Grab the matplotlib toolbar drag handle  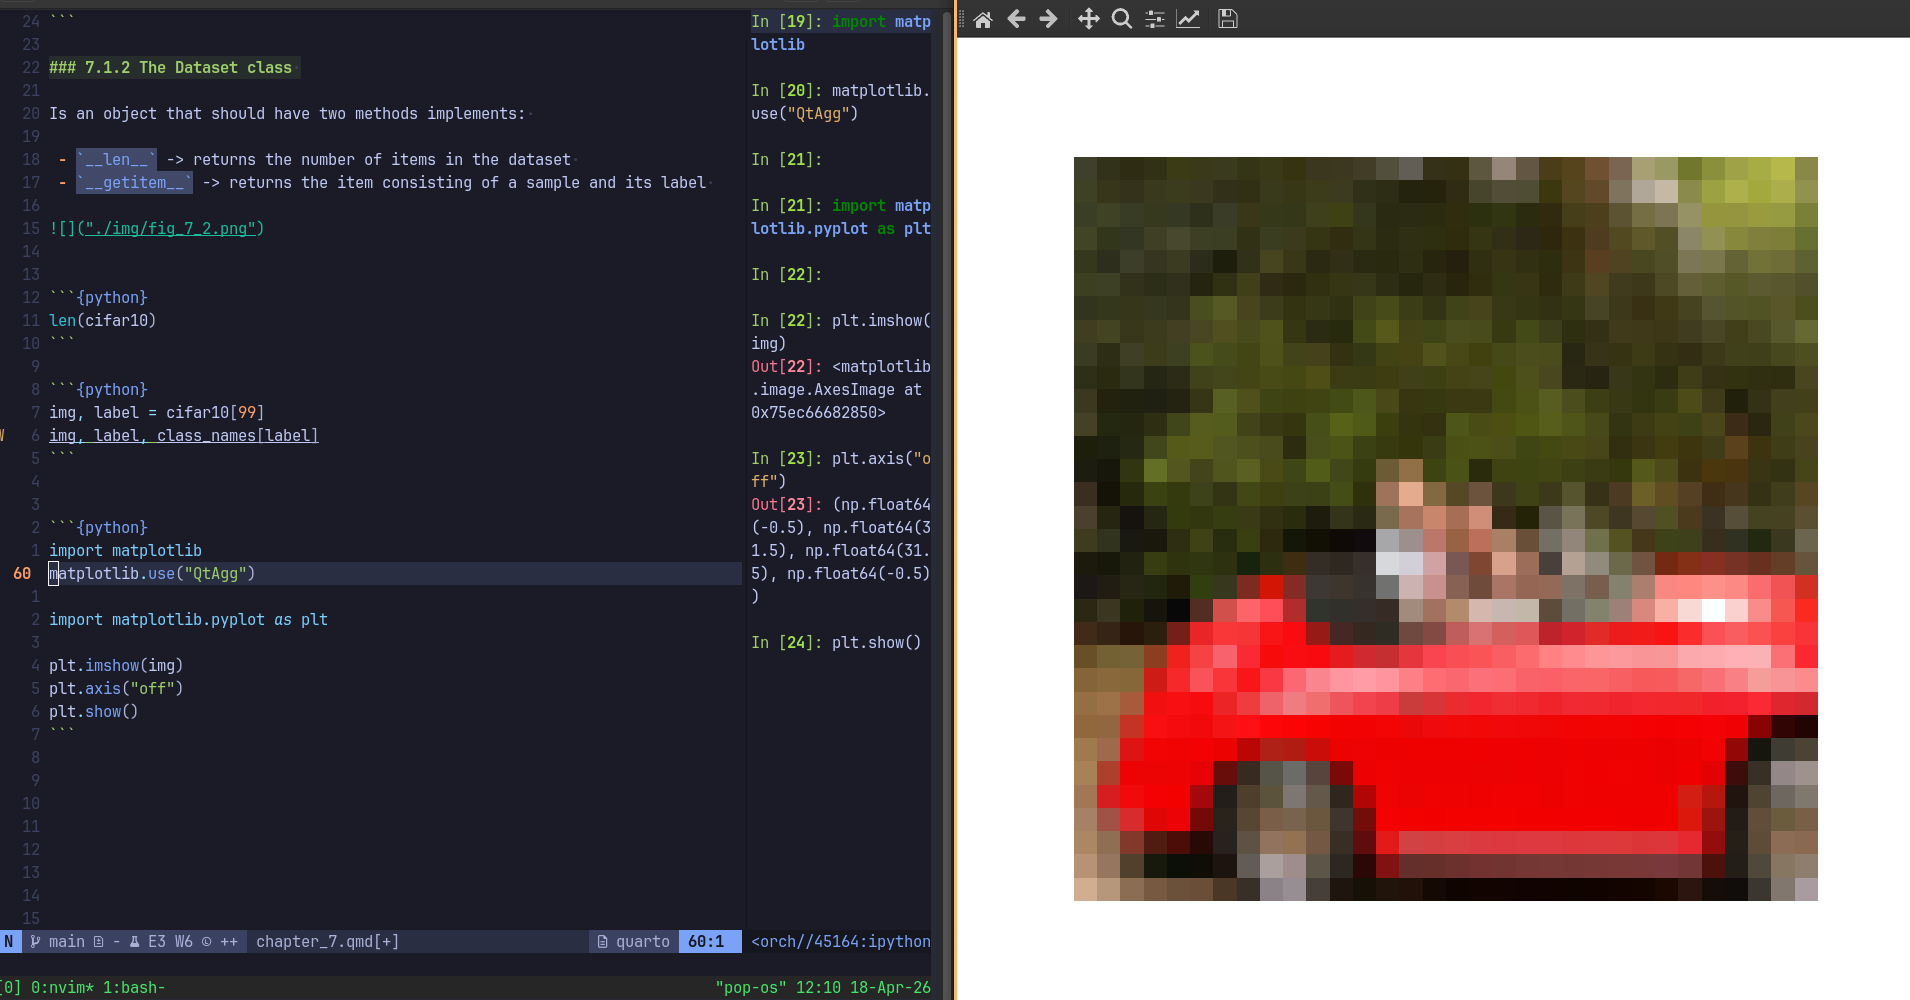[962, 19]
